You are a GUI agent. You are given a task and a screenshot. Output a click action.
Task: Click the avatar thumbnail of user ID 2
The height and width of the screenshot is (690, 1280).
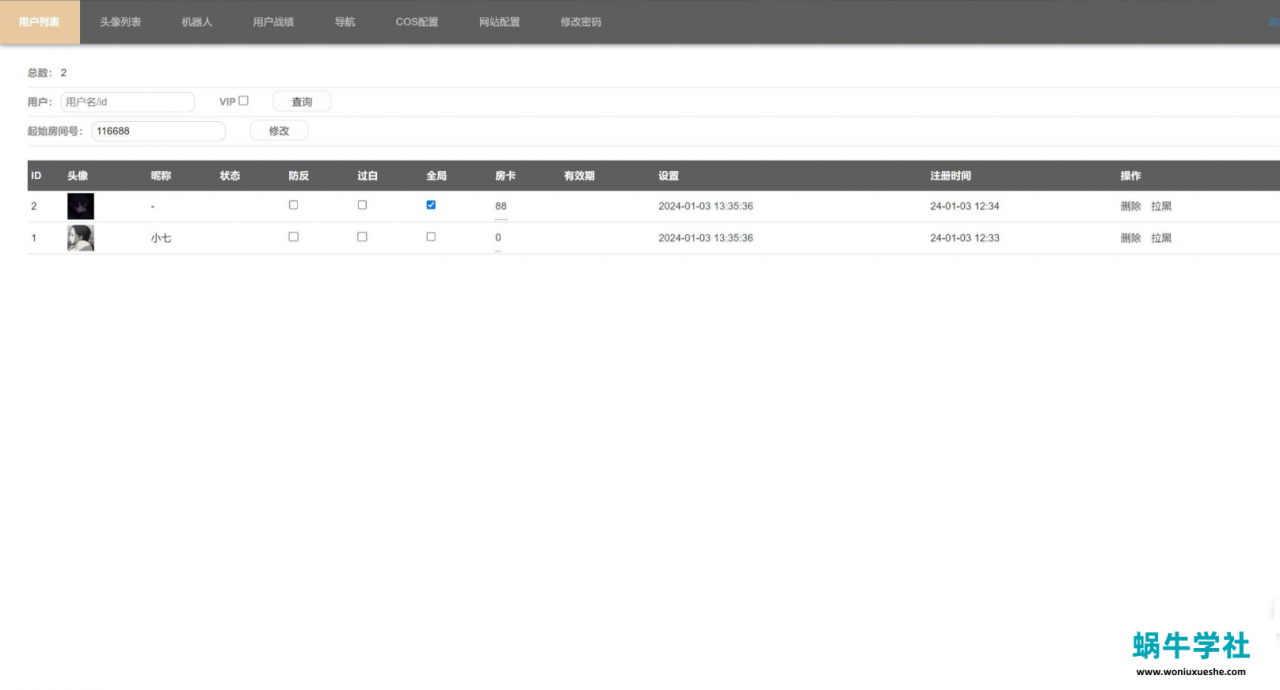(80, 206)
